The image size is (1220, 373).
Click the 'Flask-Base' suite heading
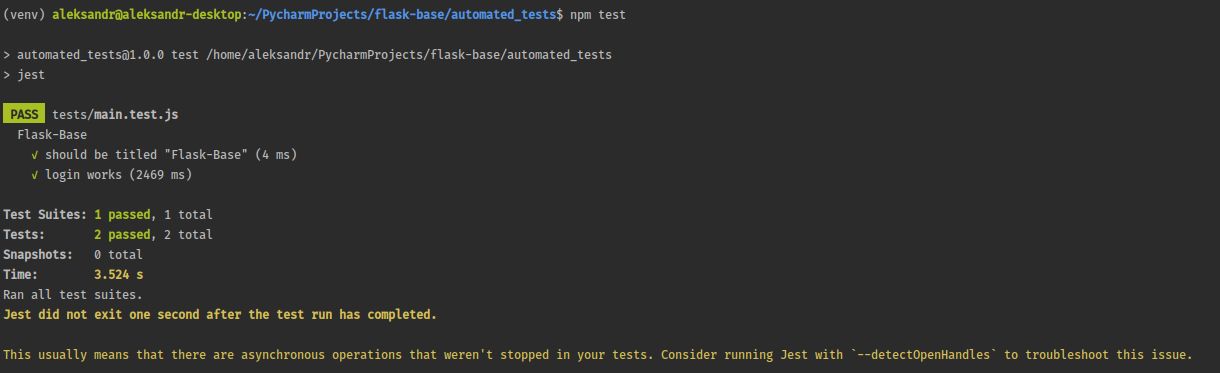point(52,135)
